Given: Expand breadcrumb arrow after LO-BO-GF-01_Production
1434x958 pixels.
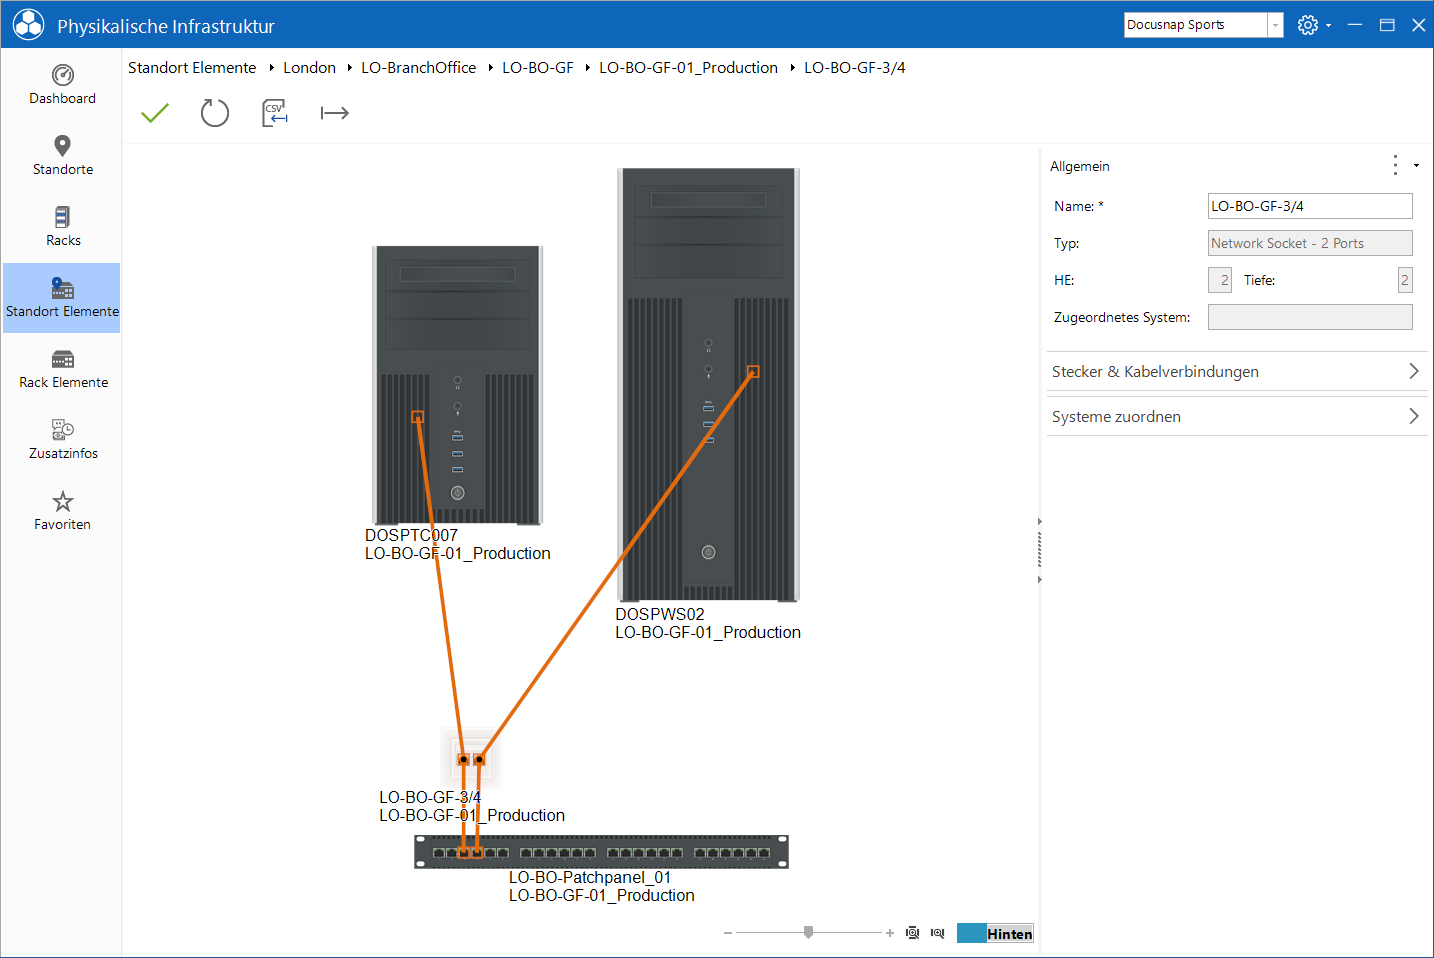Looking at the screenshot, I should [x=792, y=68].
